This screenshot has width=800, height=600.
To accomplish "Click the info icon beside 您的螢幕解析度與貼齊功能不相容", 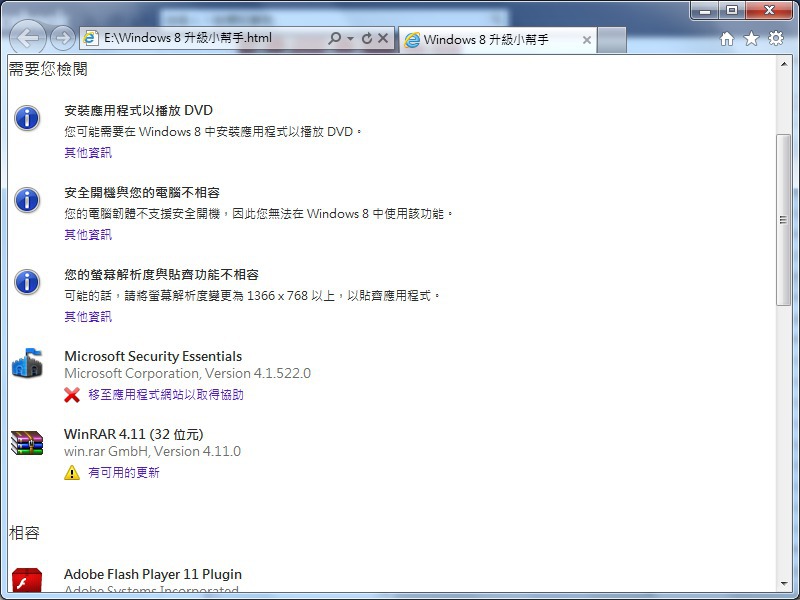I will pyautogui.click(x=27, y=282).
